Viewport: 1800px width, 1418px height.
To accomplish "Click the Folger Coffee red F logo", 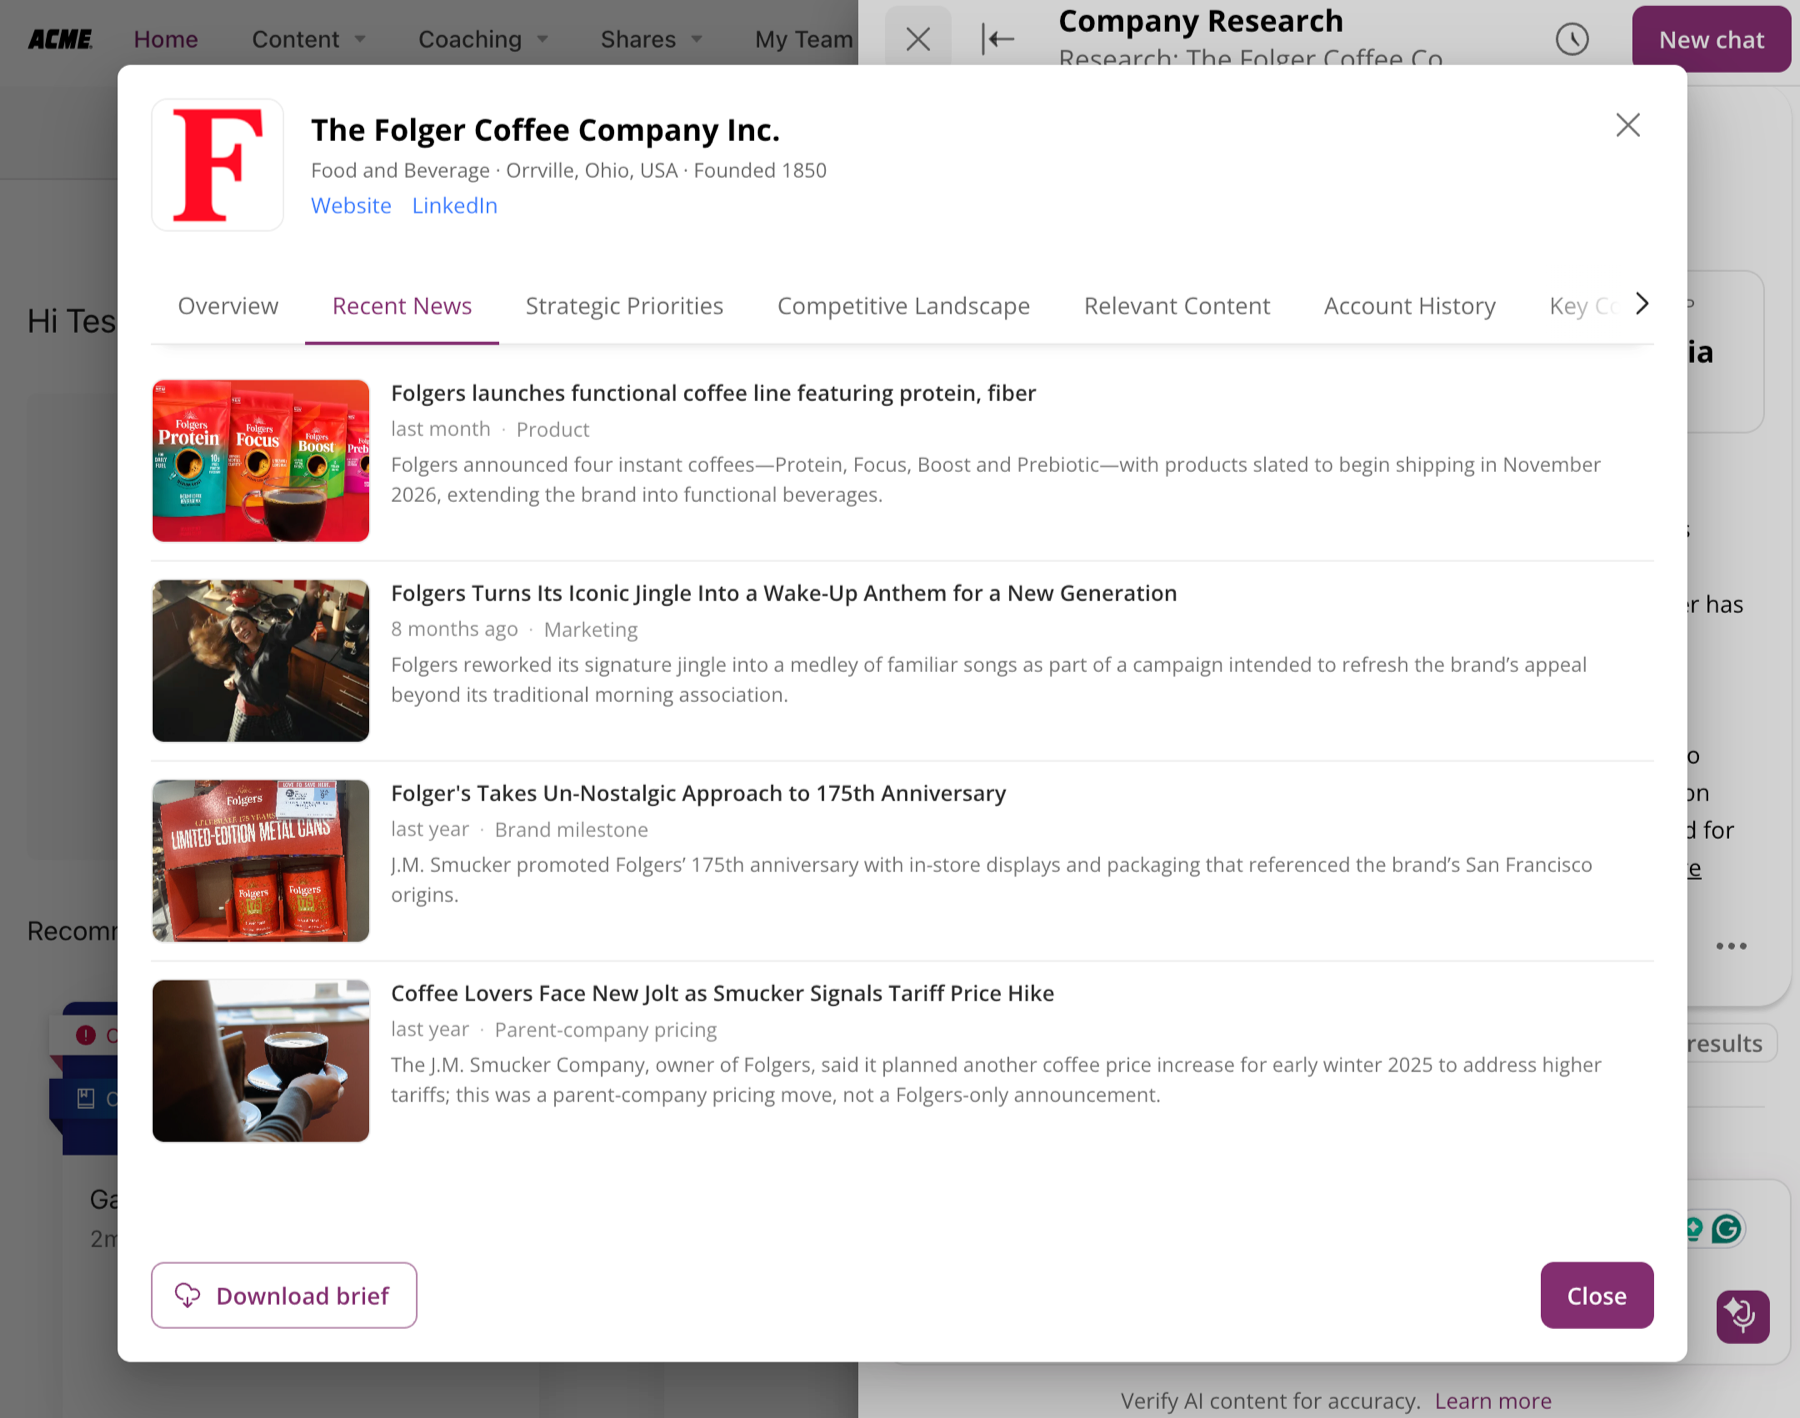I will [x=217, y=165].
